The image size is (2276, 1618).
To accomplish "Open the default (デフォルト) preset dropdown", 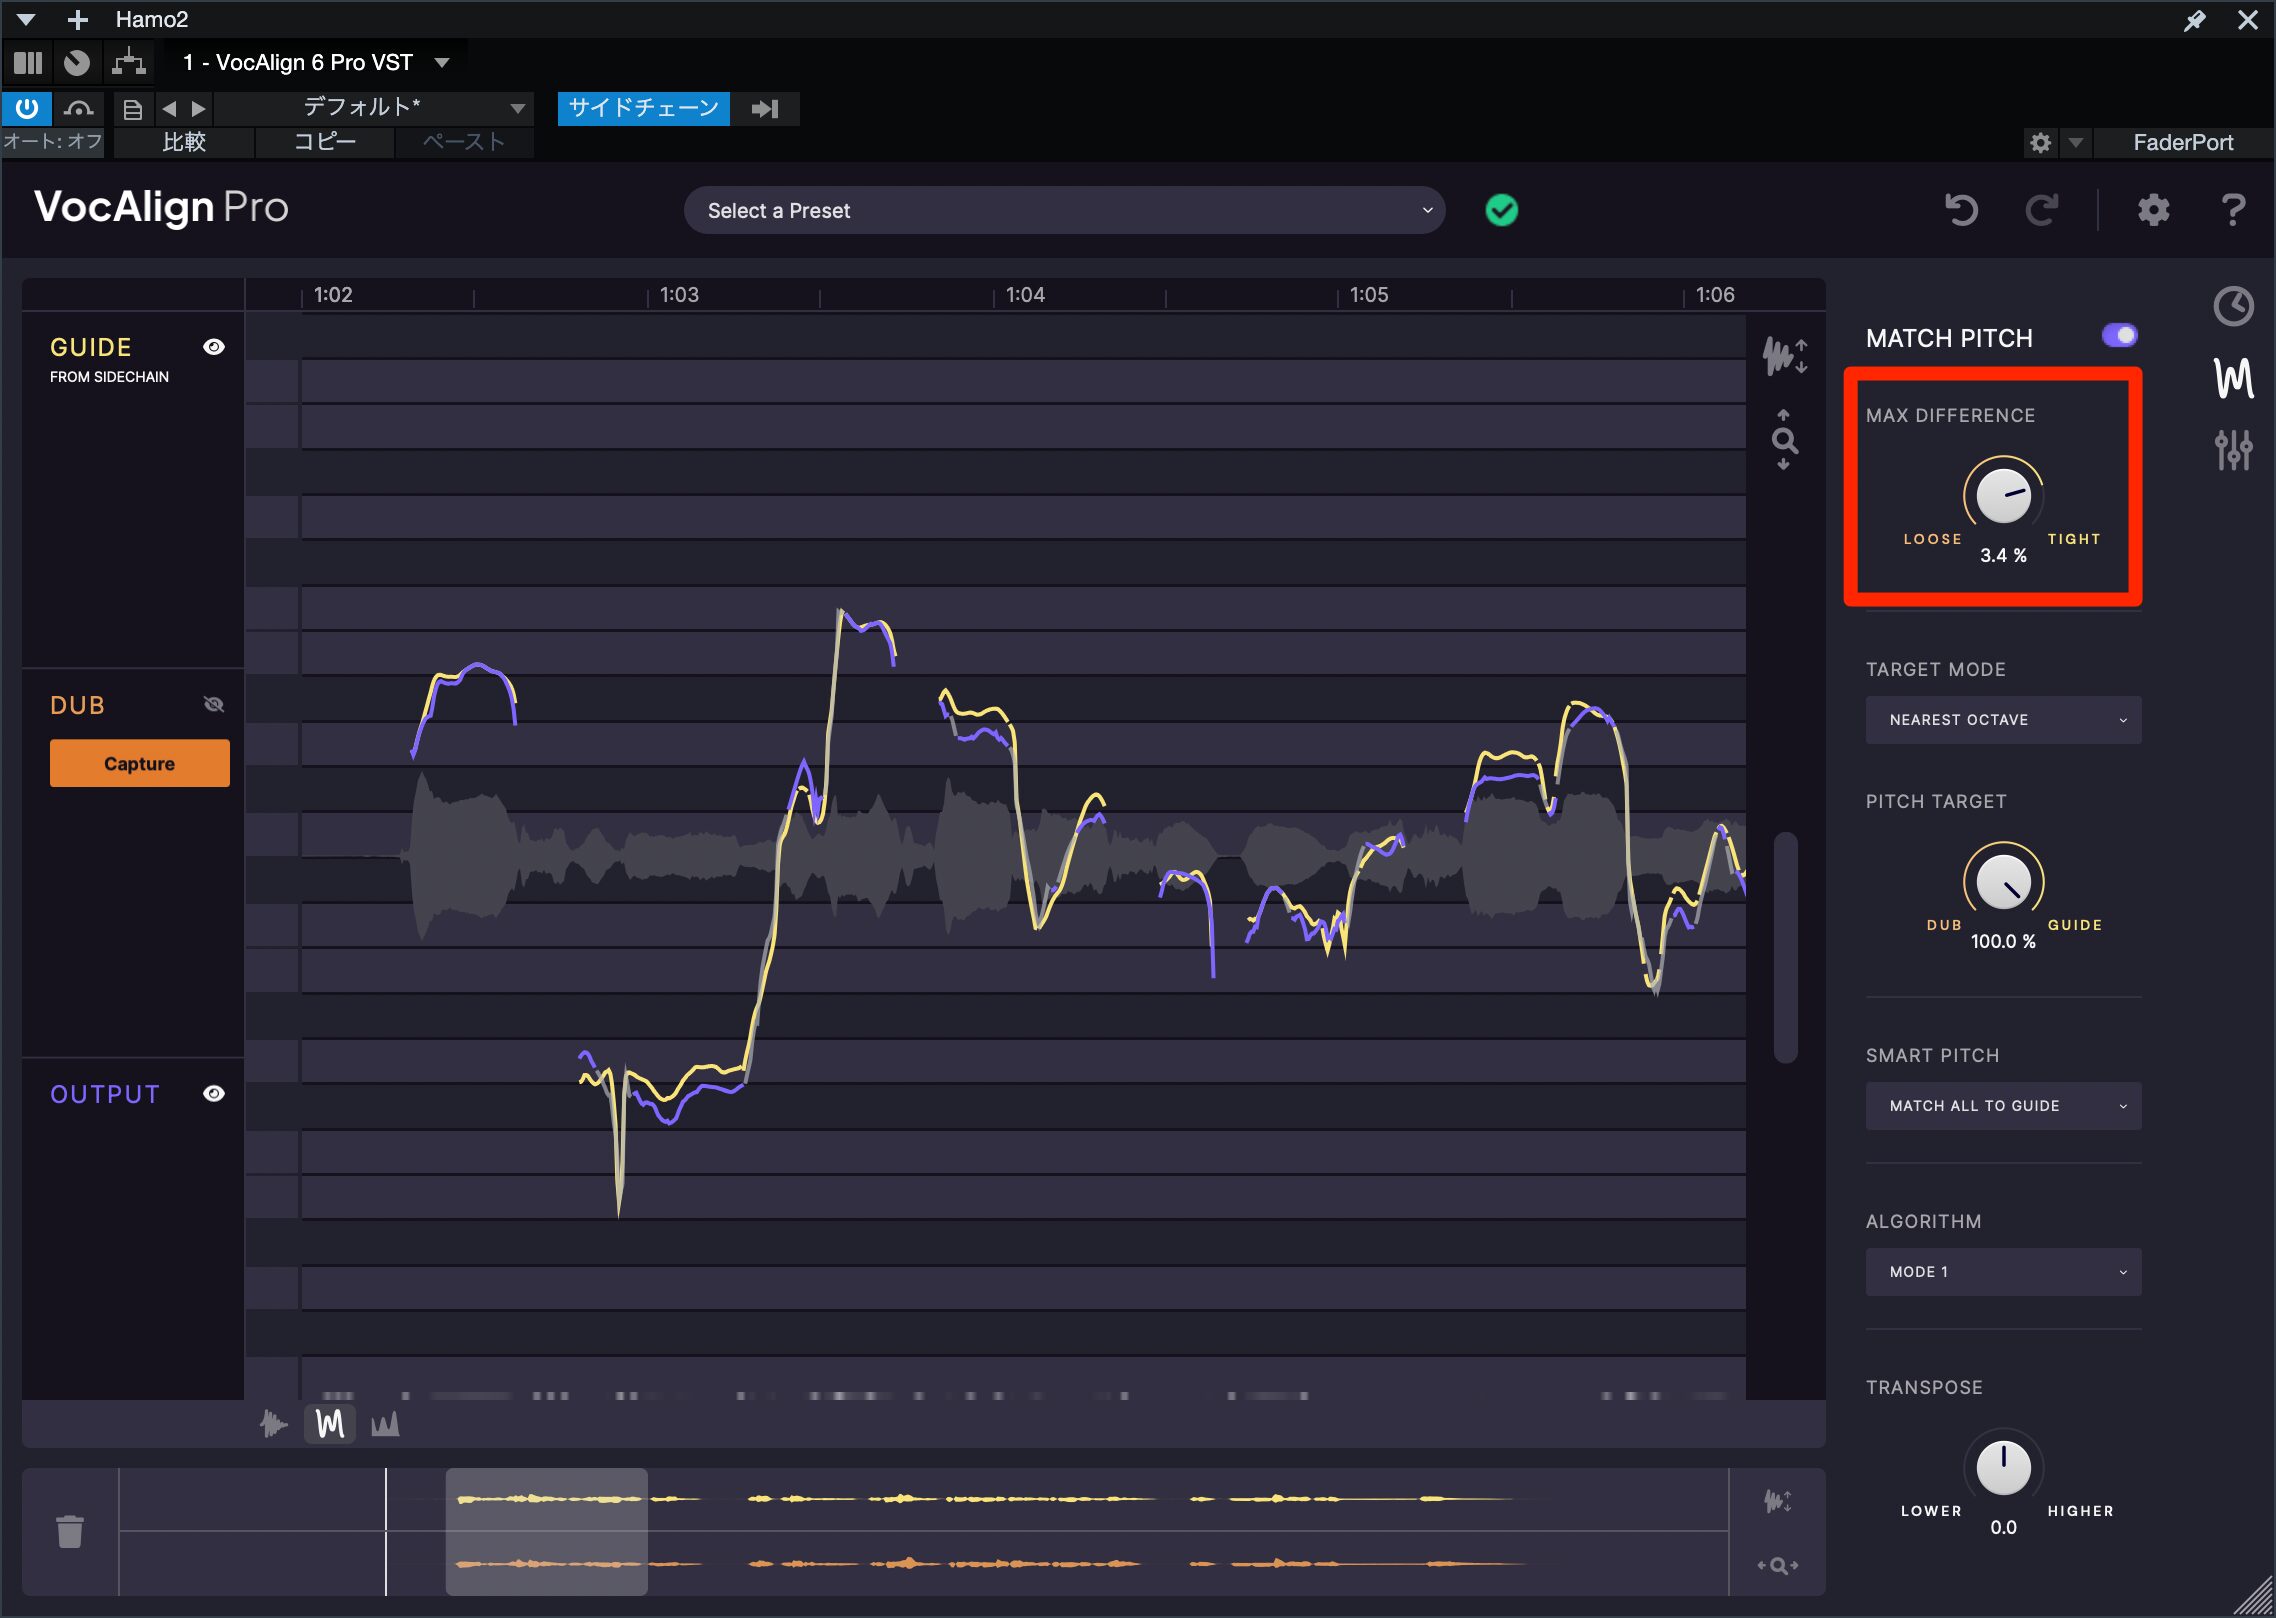I will point(372,109).
